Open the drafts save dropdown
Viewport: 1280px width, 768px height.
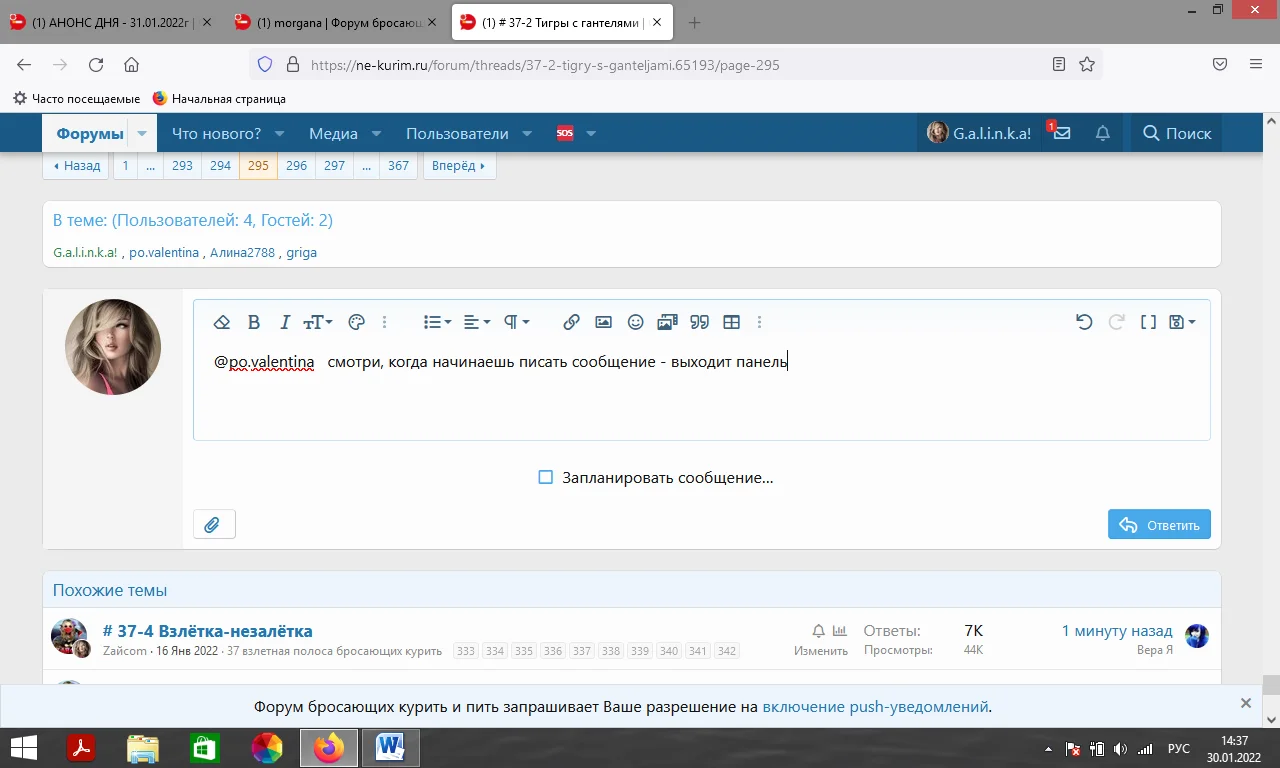coord(1182,322)
